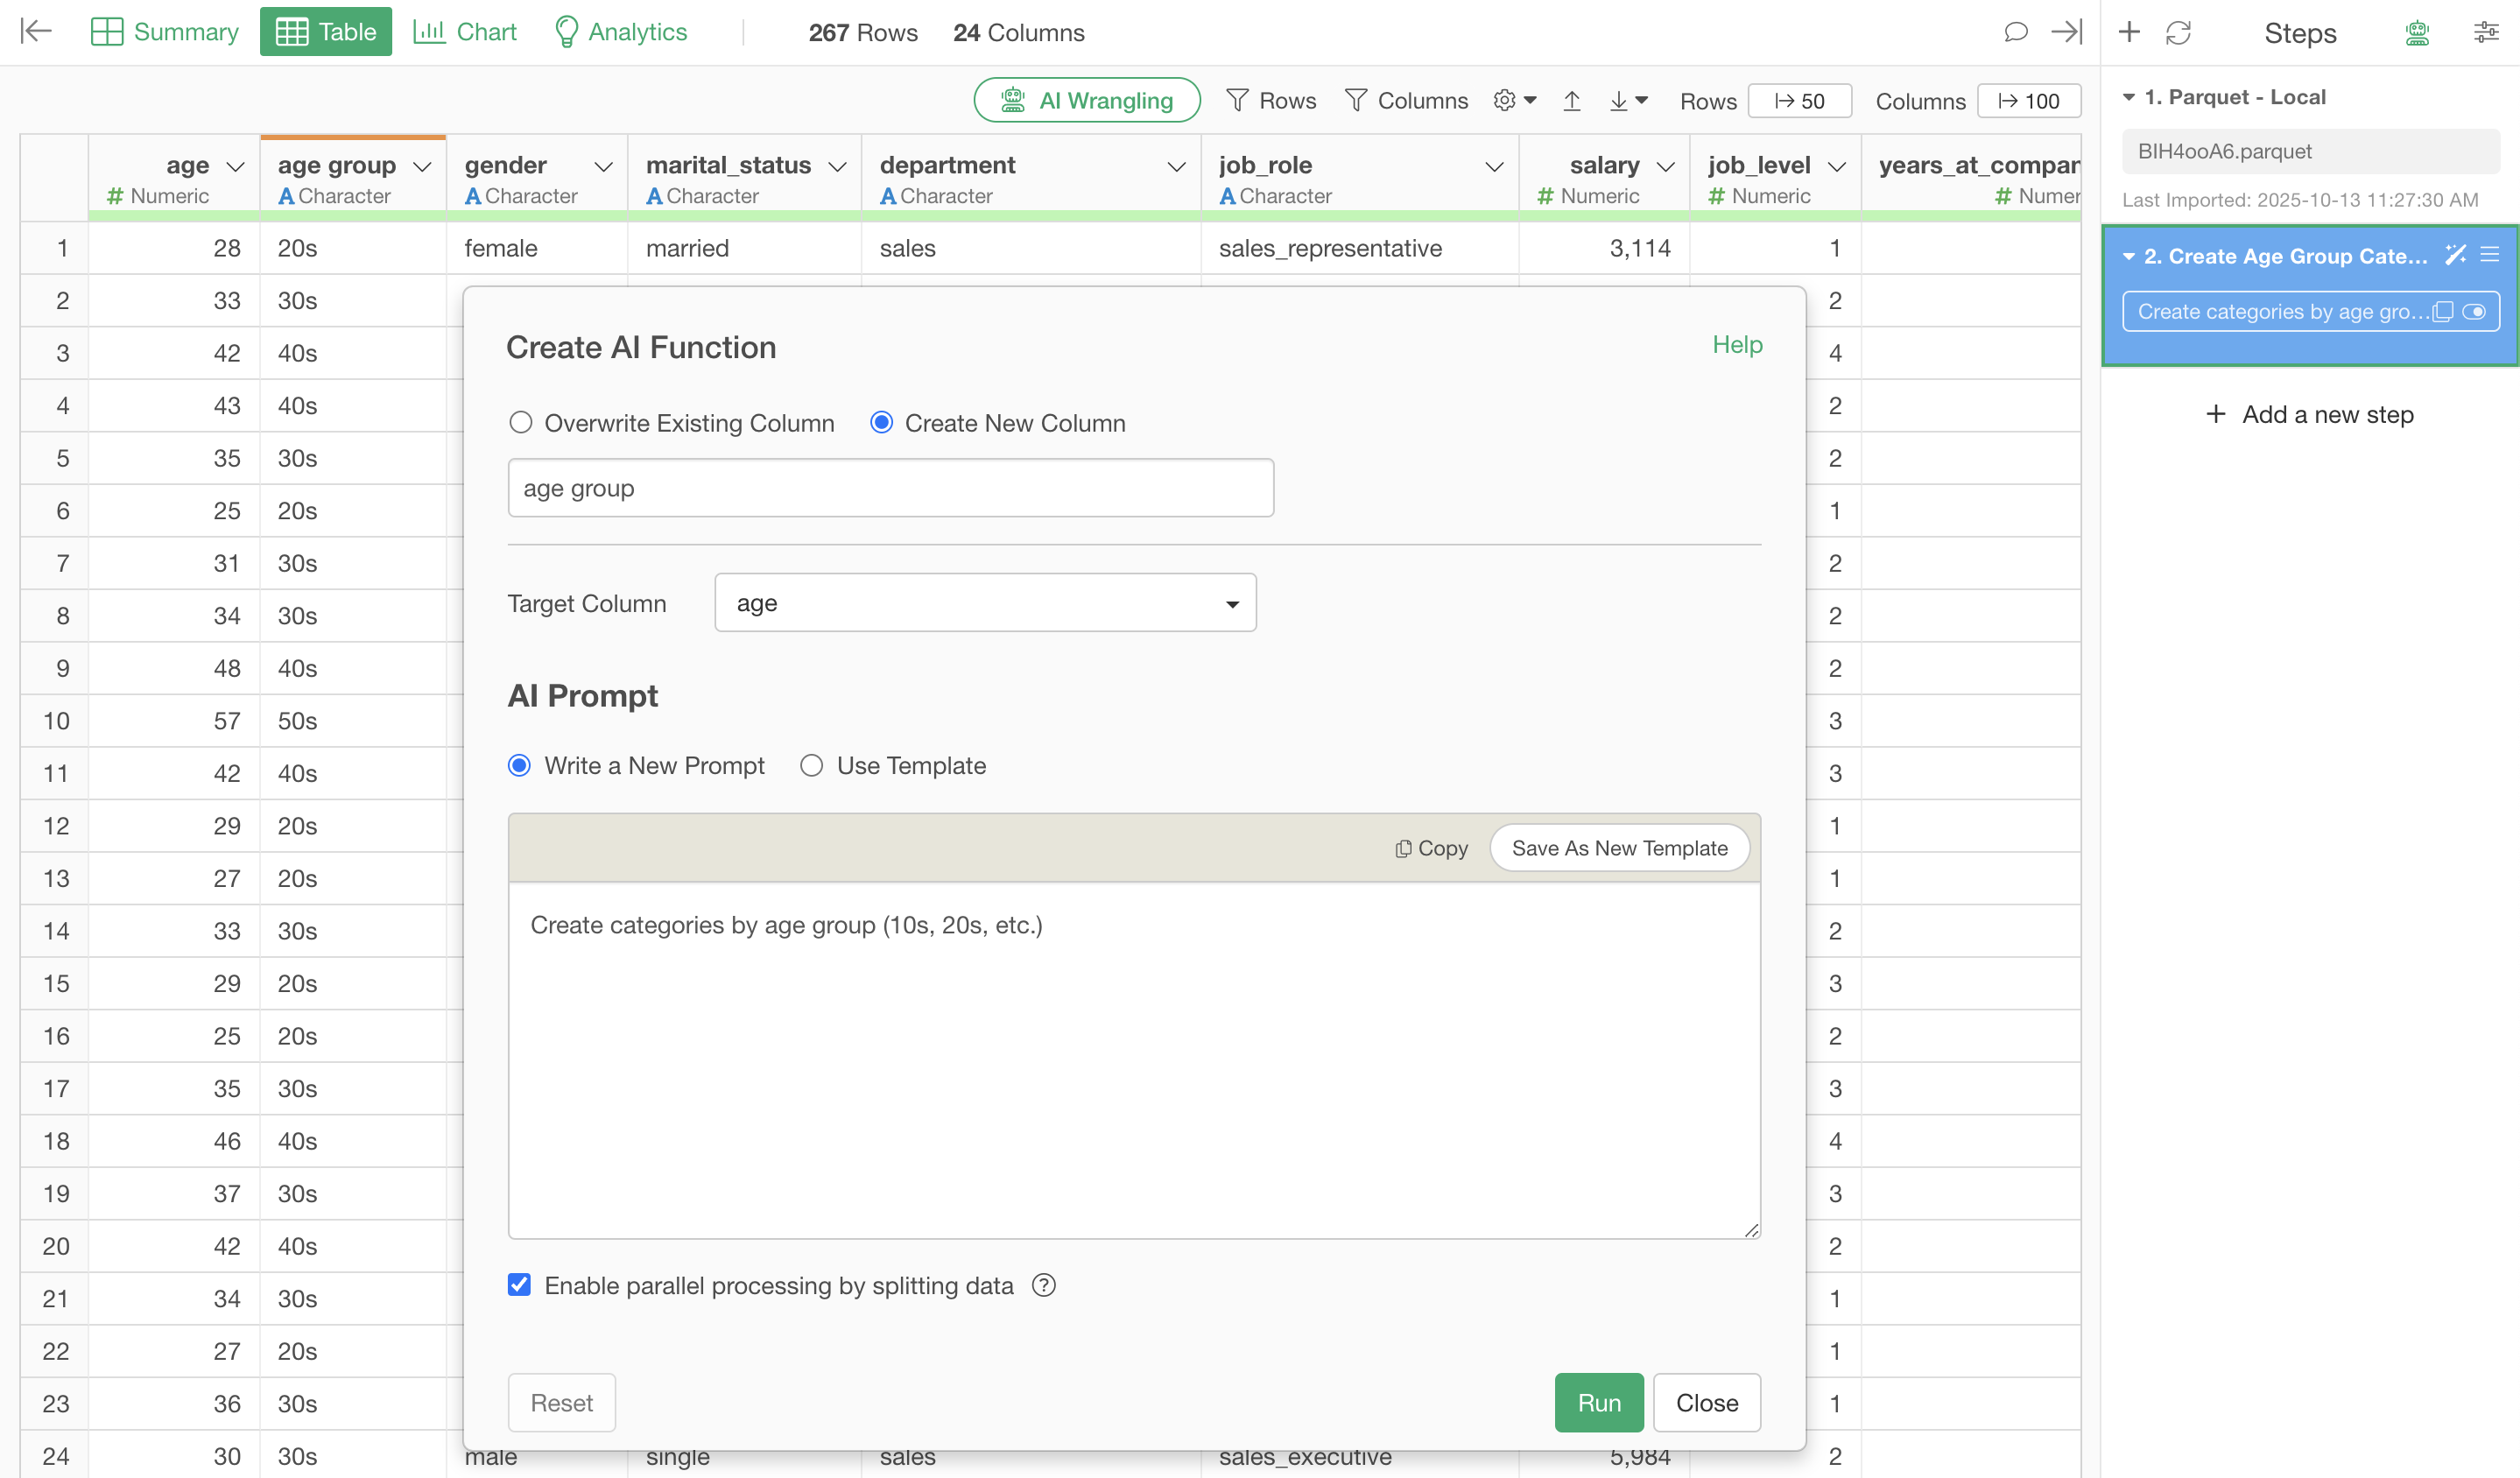This screenshot has width=2520, height=1478.
Task: Collapse left panel with arrow icon
Action: point(36,32)
